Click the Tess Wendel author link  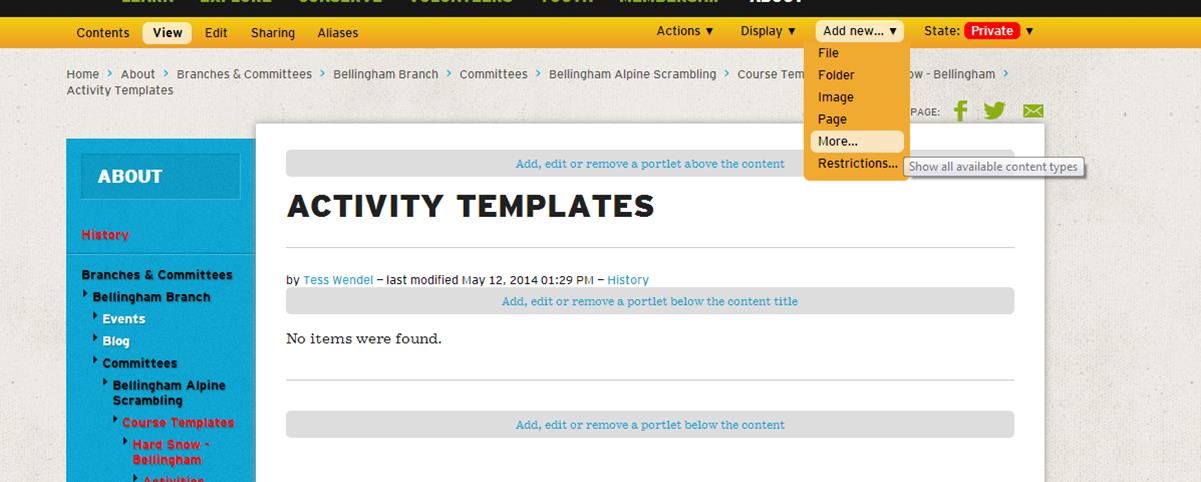pos(338,280)
